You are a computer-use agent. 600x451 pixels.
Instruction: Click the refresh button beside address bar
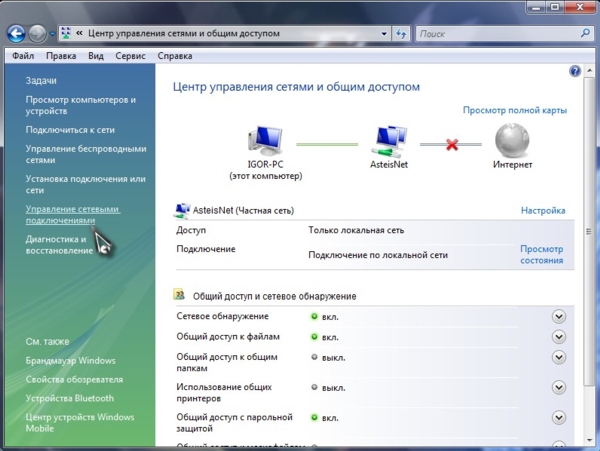pyautogui.click(x=401, y=34)
